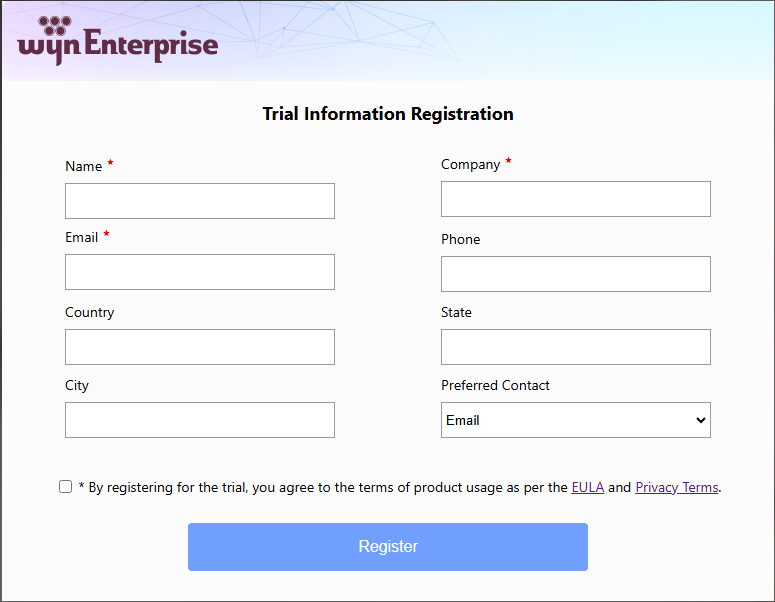Image resolution: width=775 pixels, height=602 pixels.
Task: Click the Name field label
Action: 84,166
